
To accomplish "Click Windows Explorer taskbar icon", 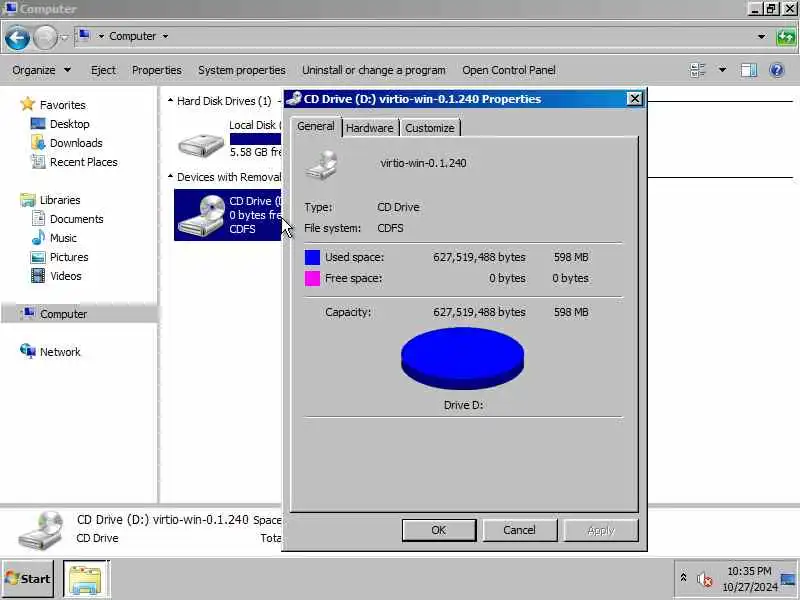I will point(86,579).
